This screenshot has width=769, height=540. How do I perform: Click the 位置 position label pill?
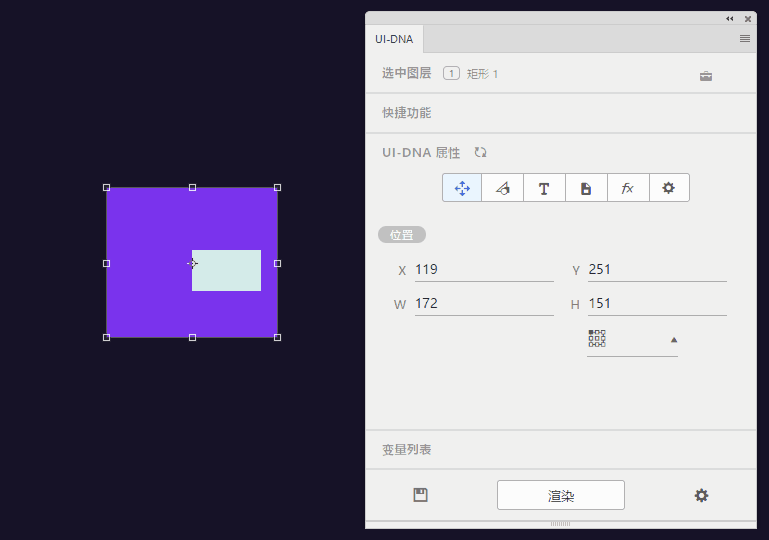click(402, 235)
